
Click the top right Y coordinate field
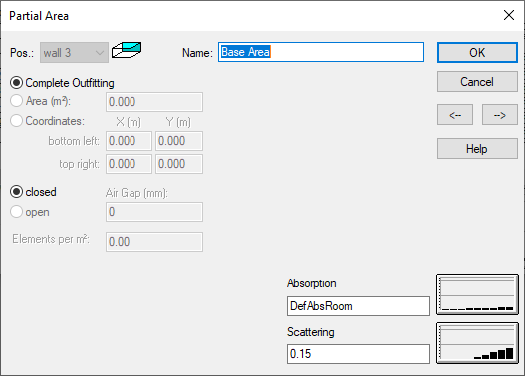tap(179, 164)
